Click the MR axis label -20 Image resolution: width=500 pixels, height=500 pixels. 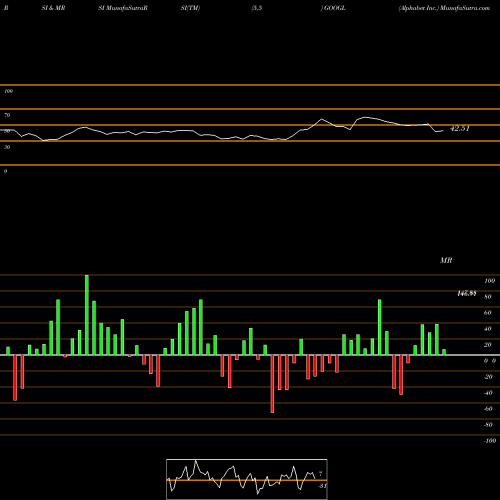click(x=488, y=377)
